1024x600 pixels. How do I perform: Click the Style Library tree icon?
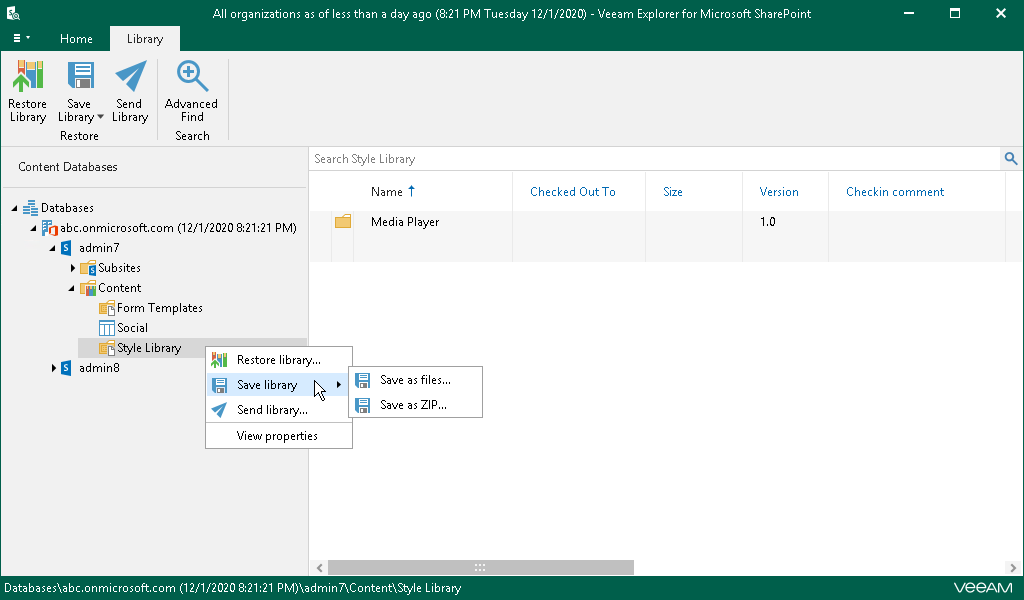point(106,348)
